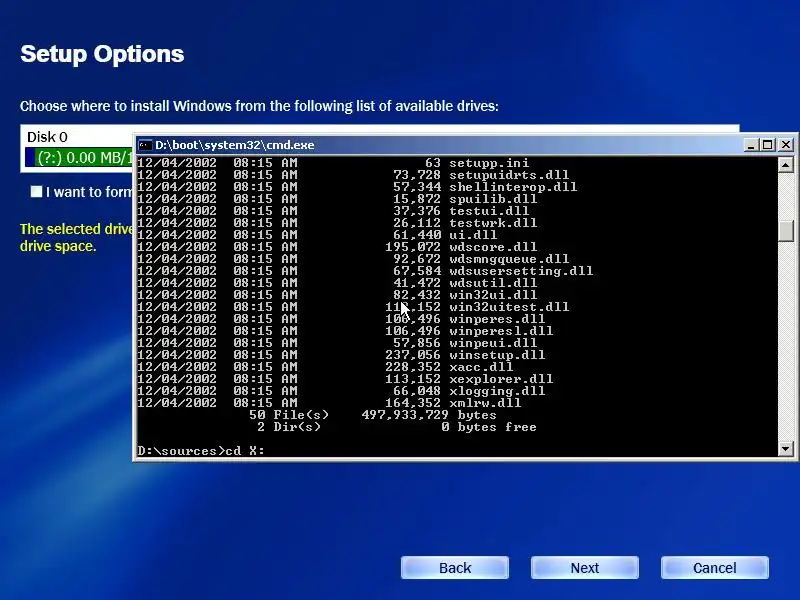Screen dimensions: 800x600
Task: Click the xexplorer.dll file line
Action: (x=345, y=379)
